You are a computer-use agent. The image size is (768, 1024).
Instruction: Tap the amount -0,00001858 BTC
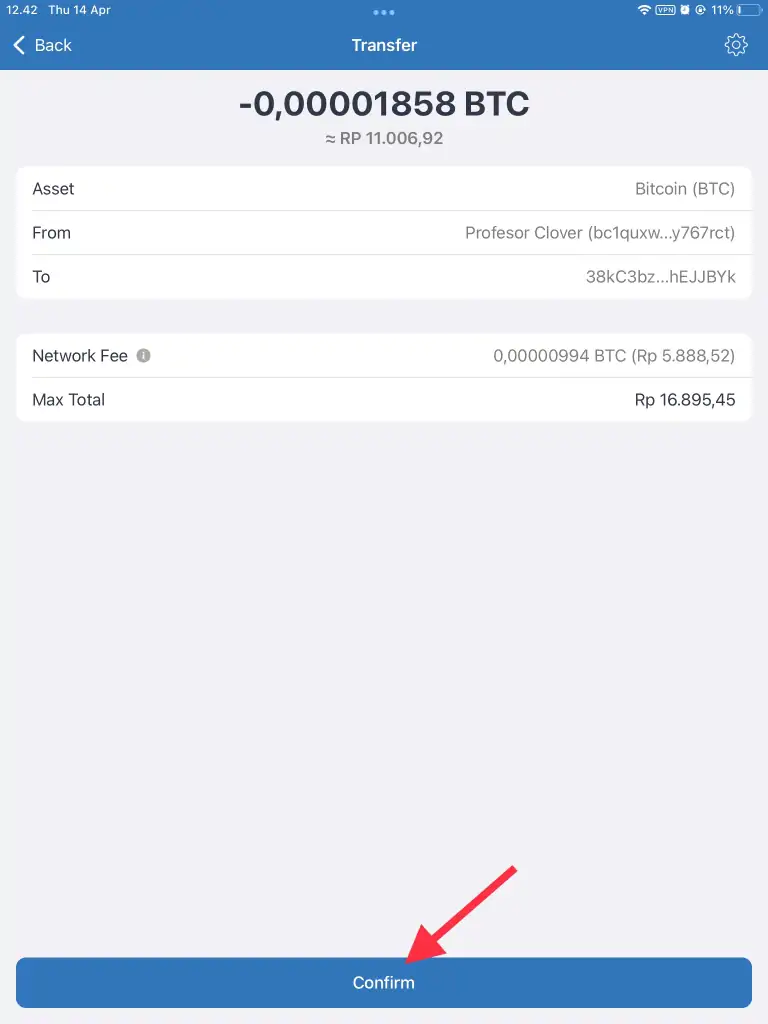pyautogui.click(x=384, y=103)
